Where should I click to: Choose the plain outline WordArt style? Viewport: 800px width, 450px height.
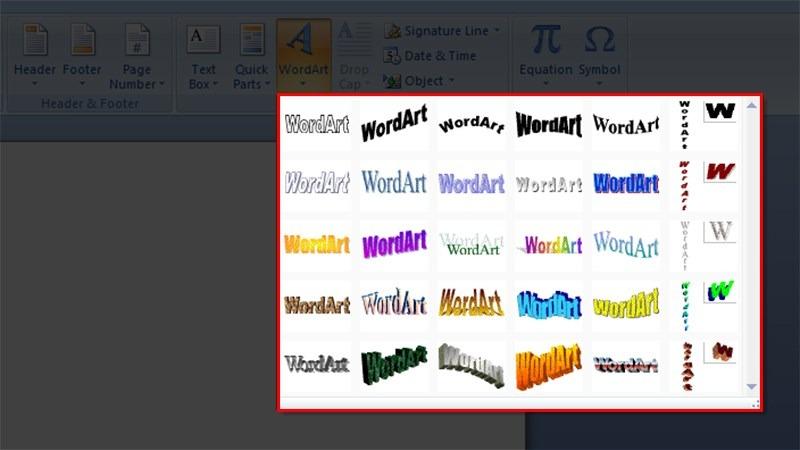click(317, 124)
